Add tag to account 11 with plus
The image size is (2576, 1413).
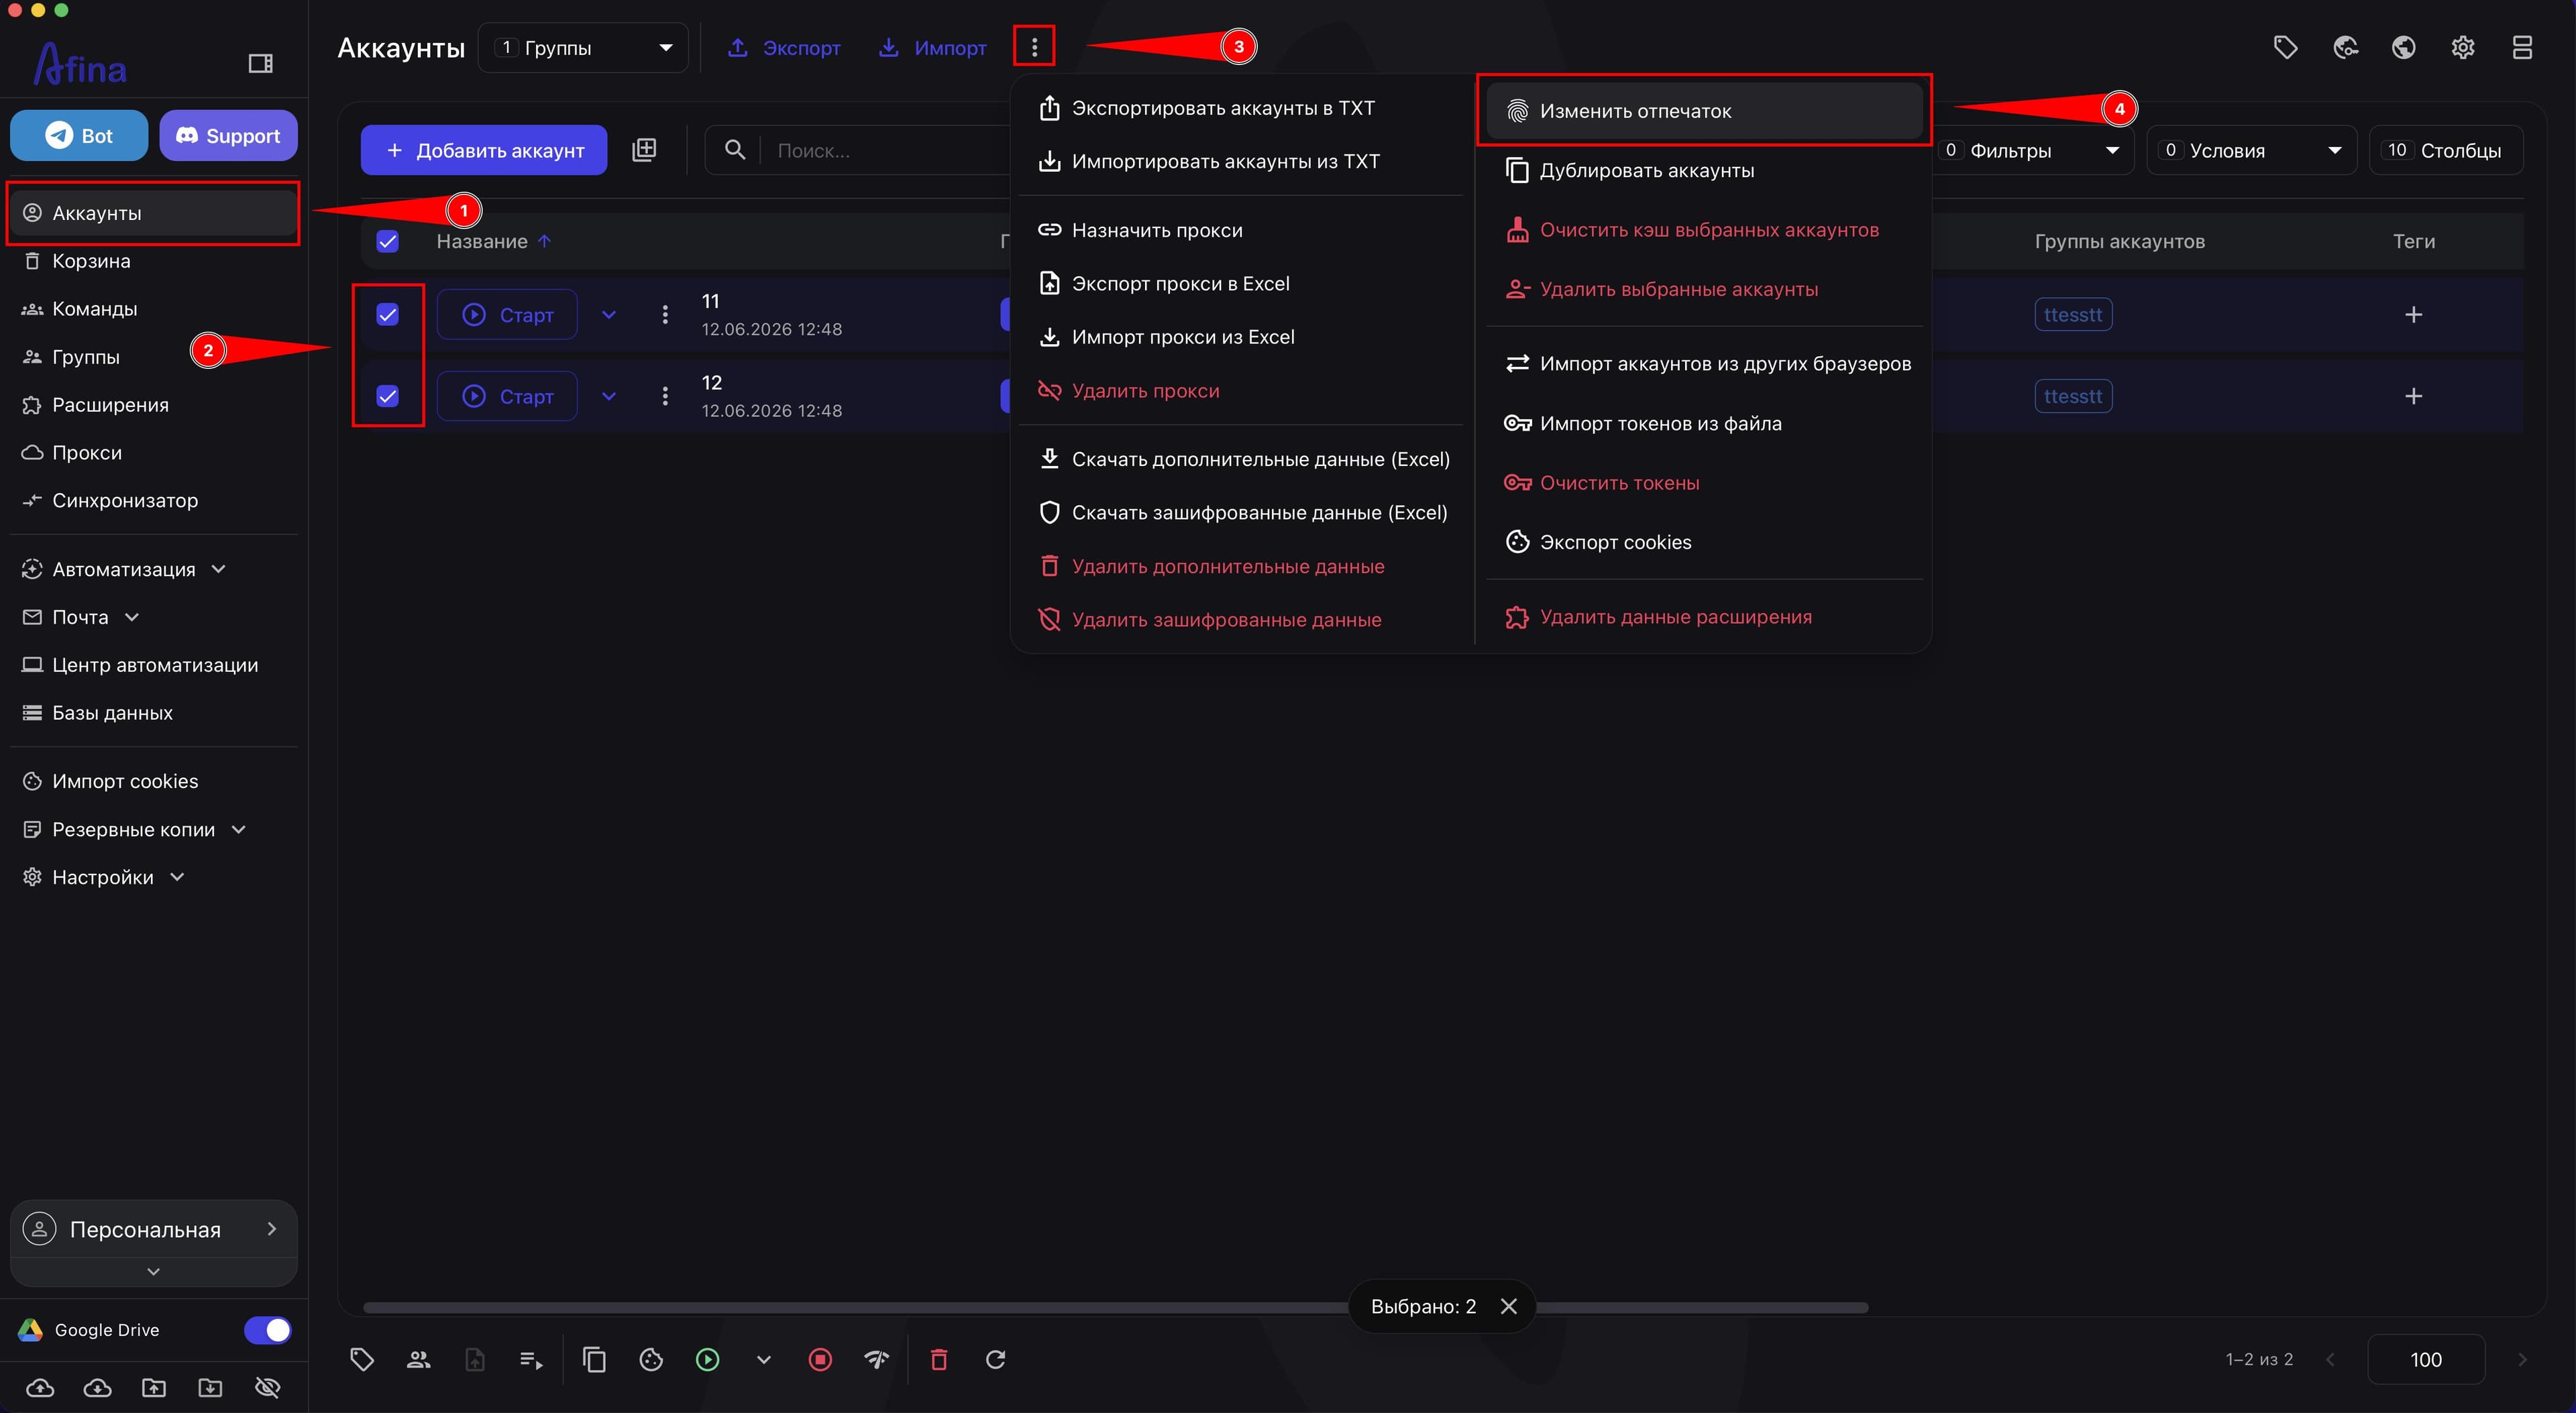(2413, 315)
